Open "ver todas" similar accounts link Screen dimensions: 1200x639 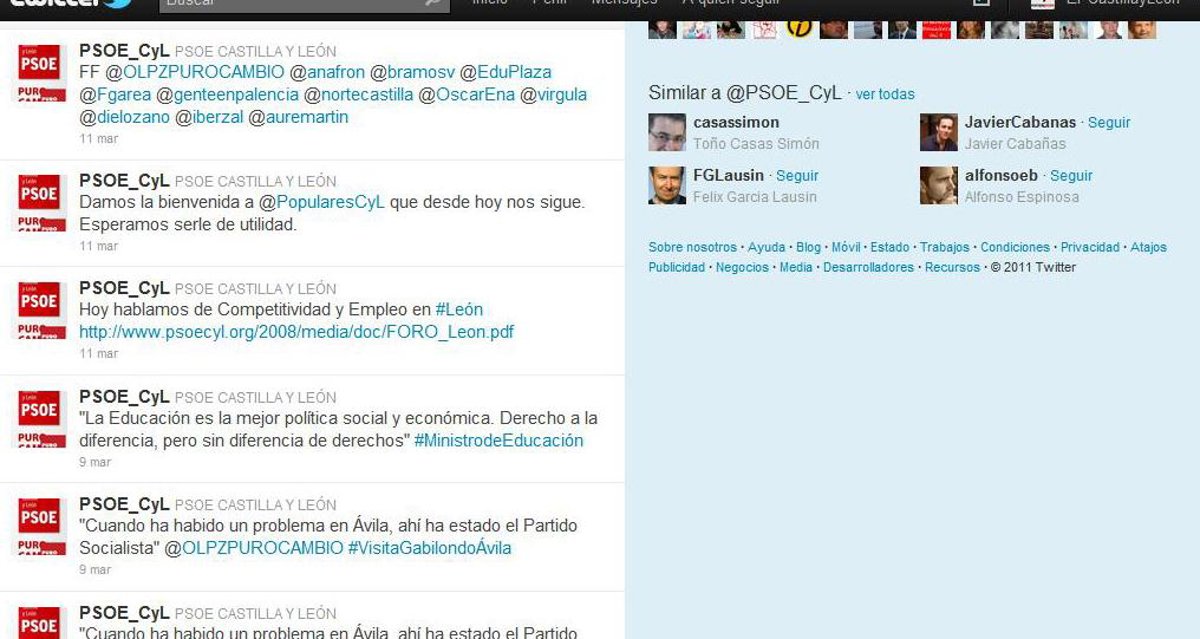tap(885, 94)
